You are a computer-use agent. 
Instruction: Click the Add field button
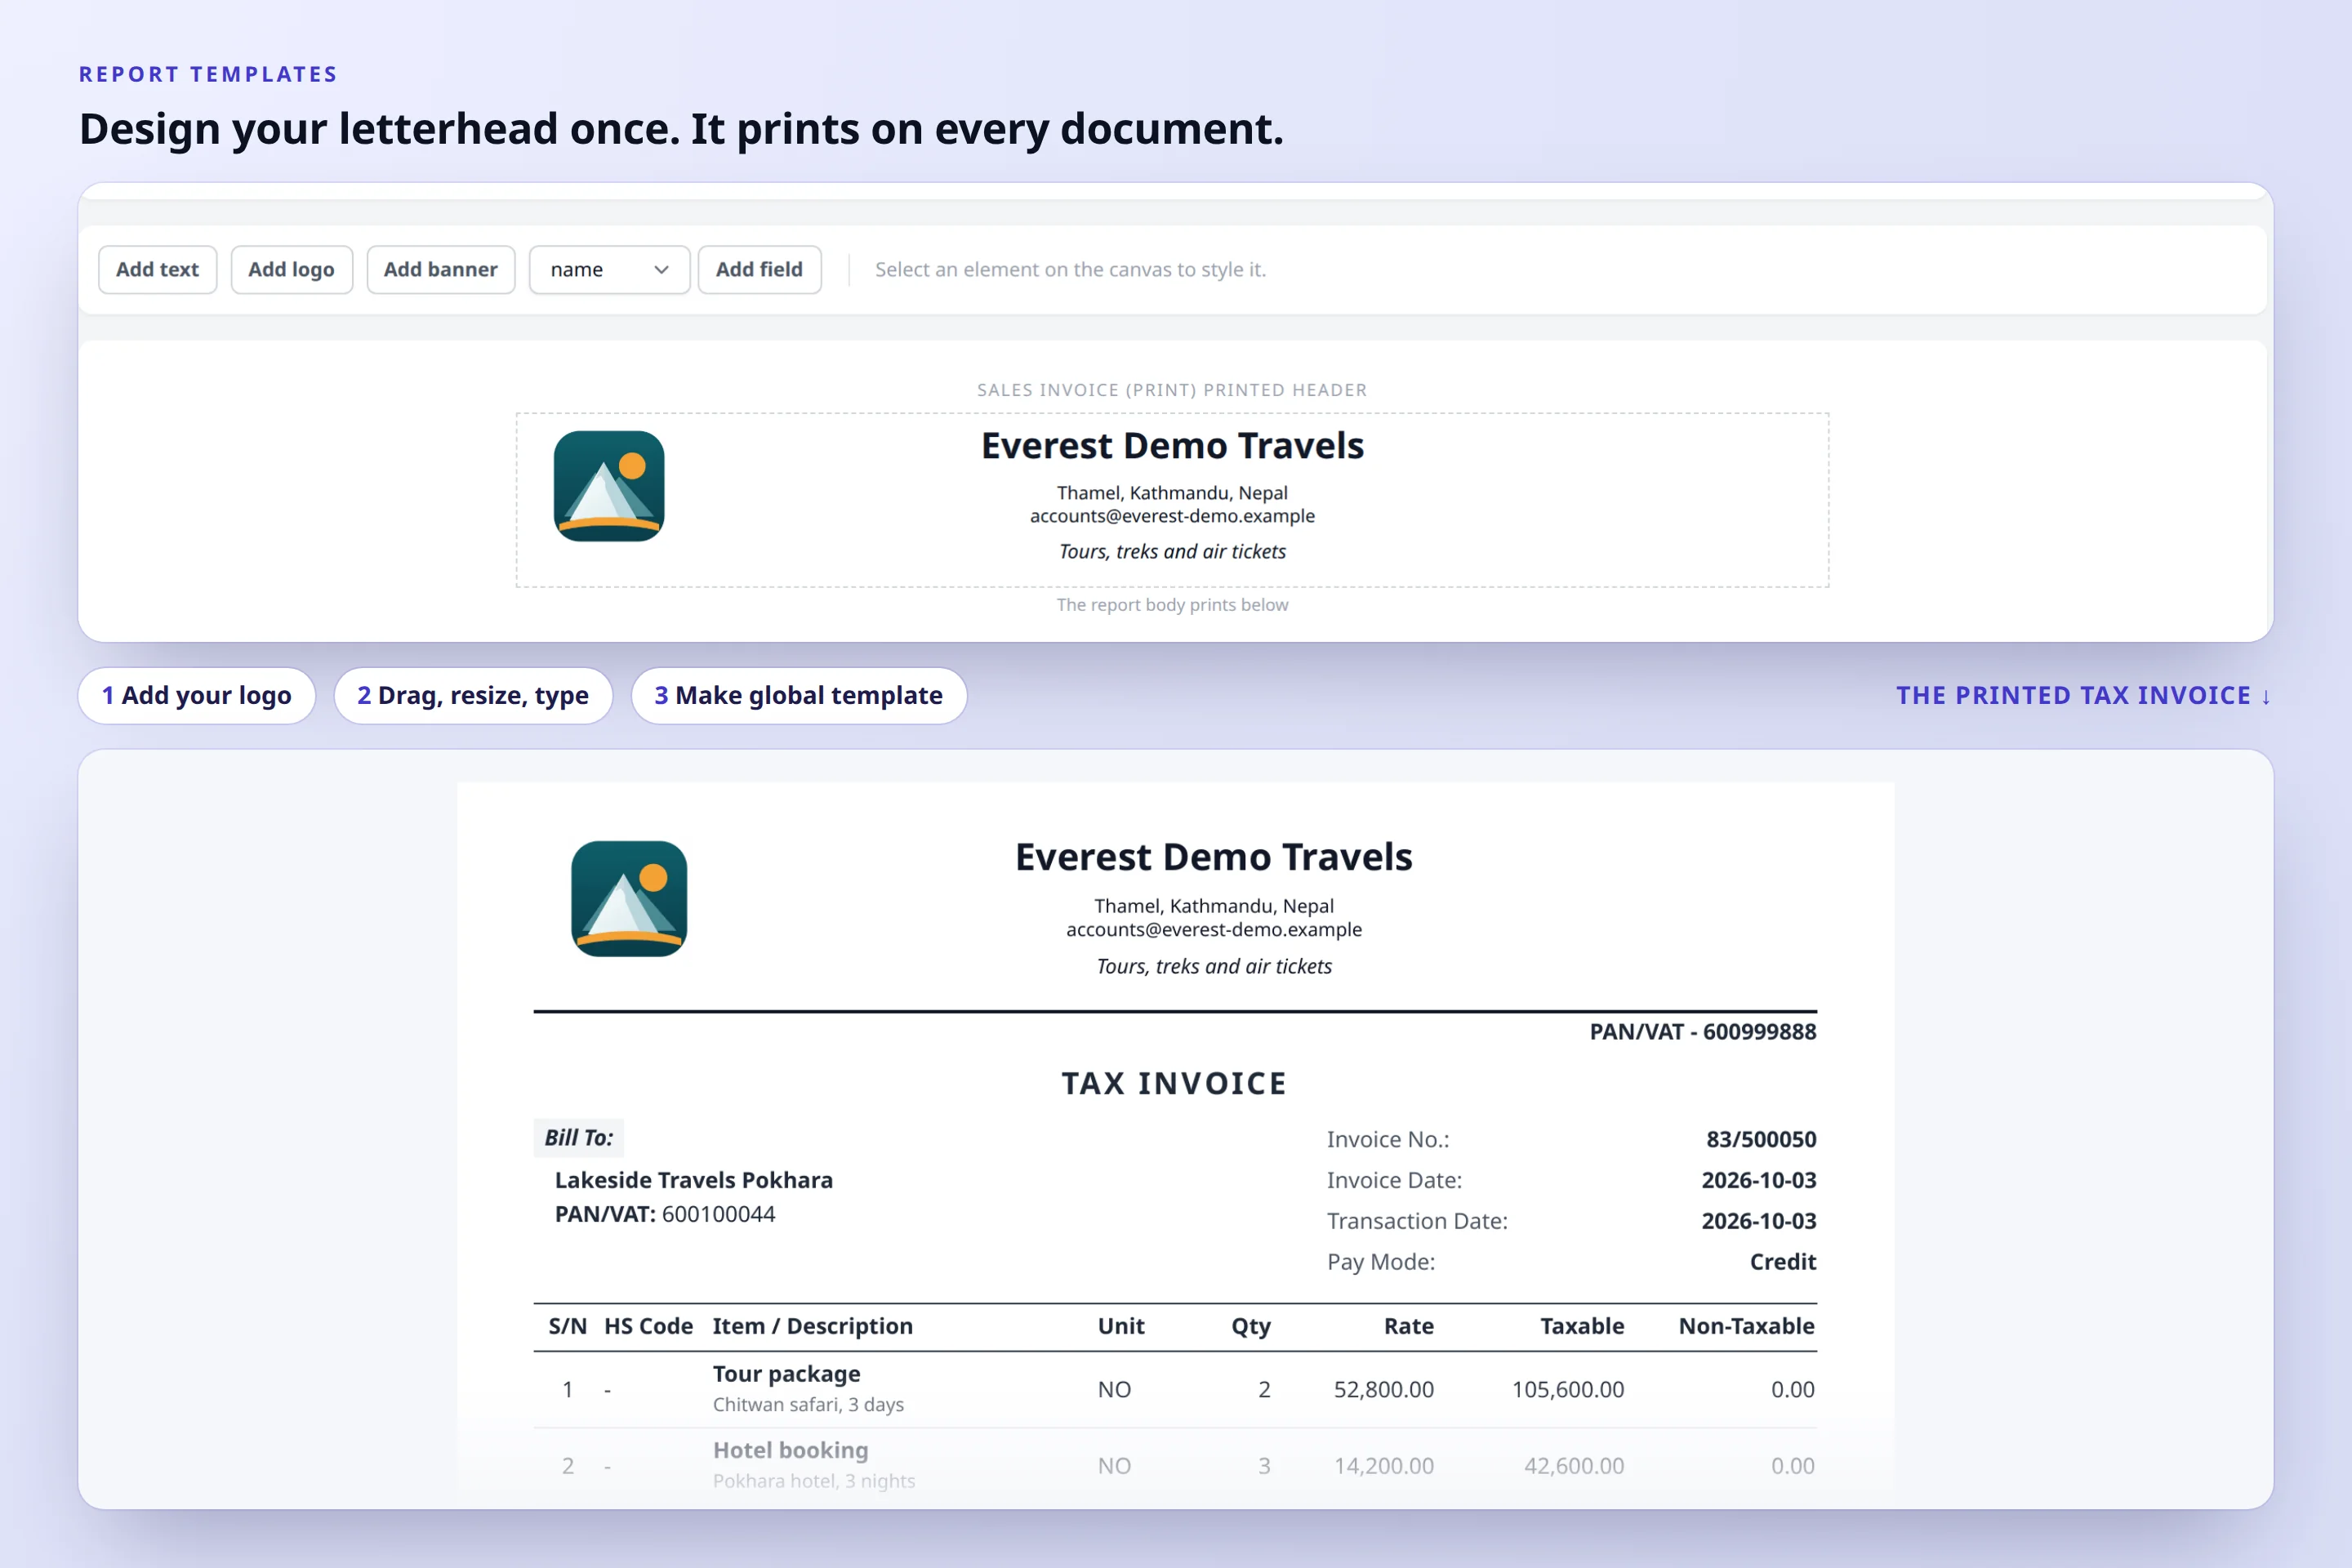coord(759,269)
